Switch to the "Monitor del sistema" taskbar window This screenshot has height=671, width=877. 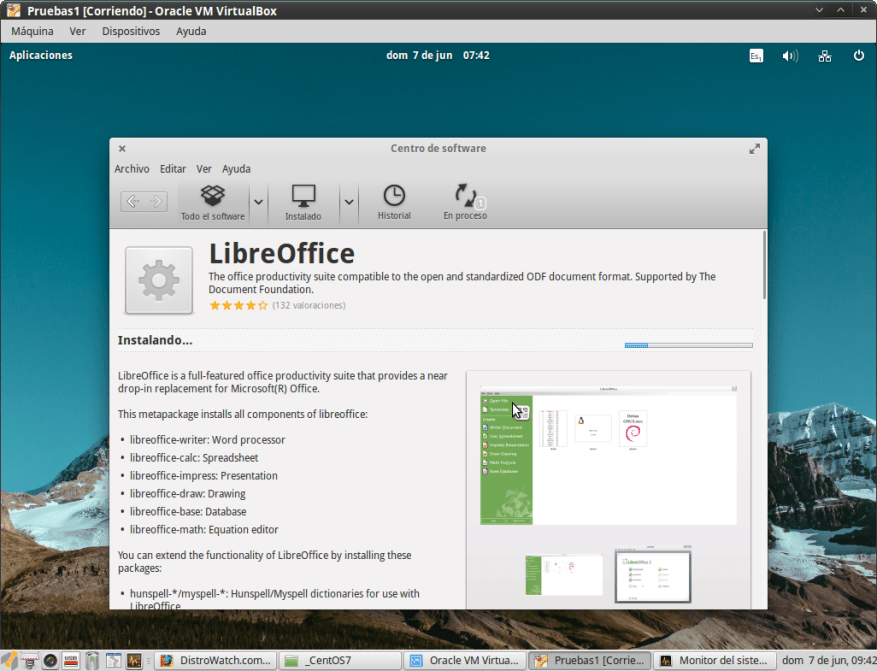point(715,660)
